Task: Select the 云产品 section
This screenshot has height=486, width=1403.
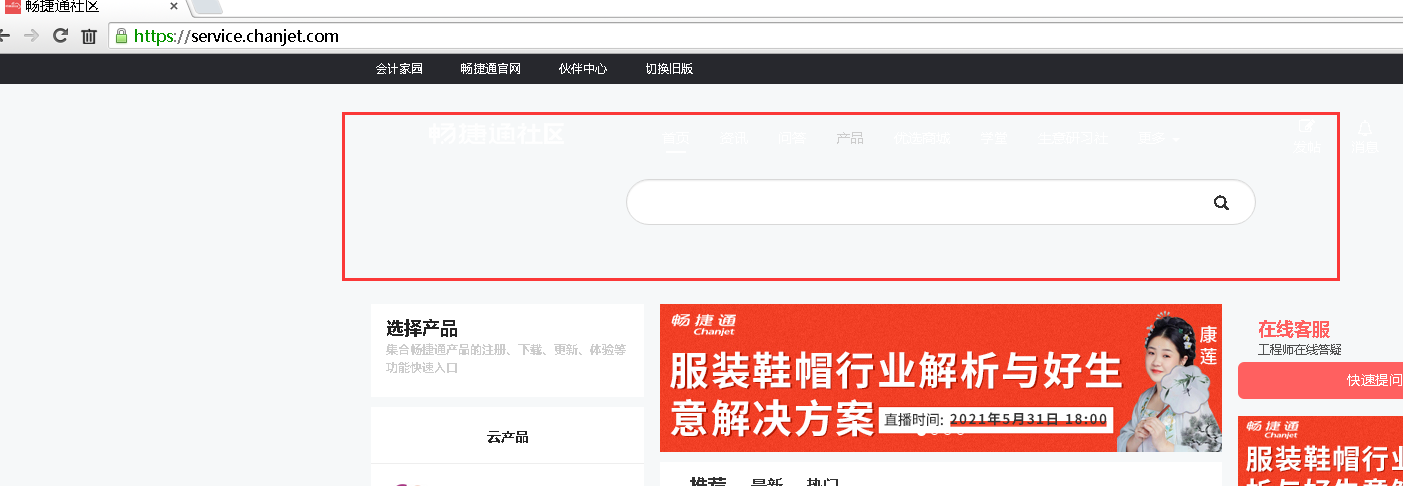Action: [x=508, y=437]
